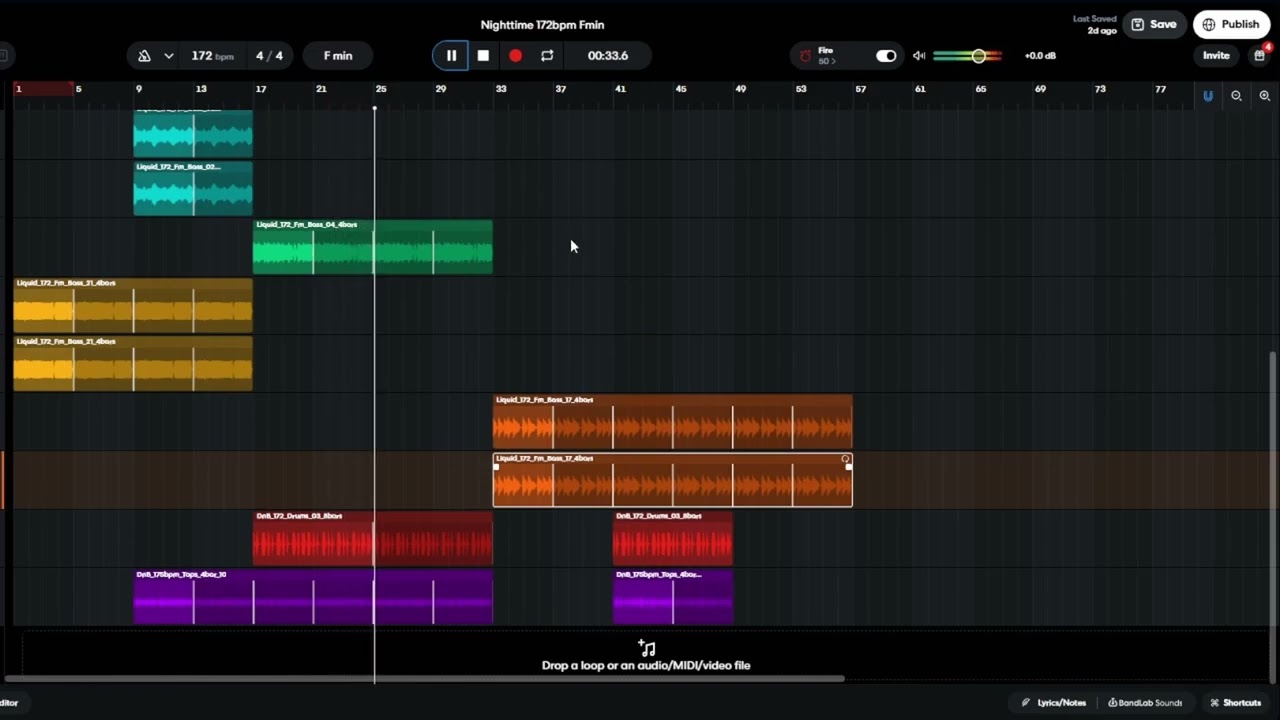Click the music note drop file icon
1280x720 pixels.
click(646, 648)
